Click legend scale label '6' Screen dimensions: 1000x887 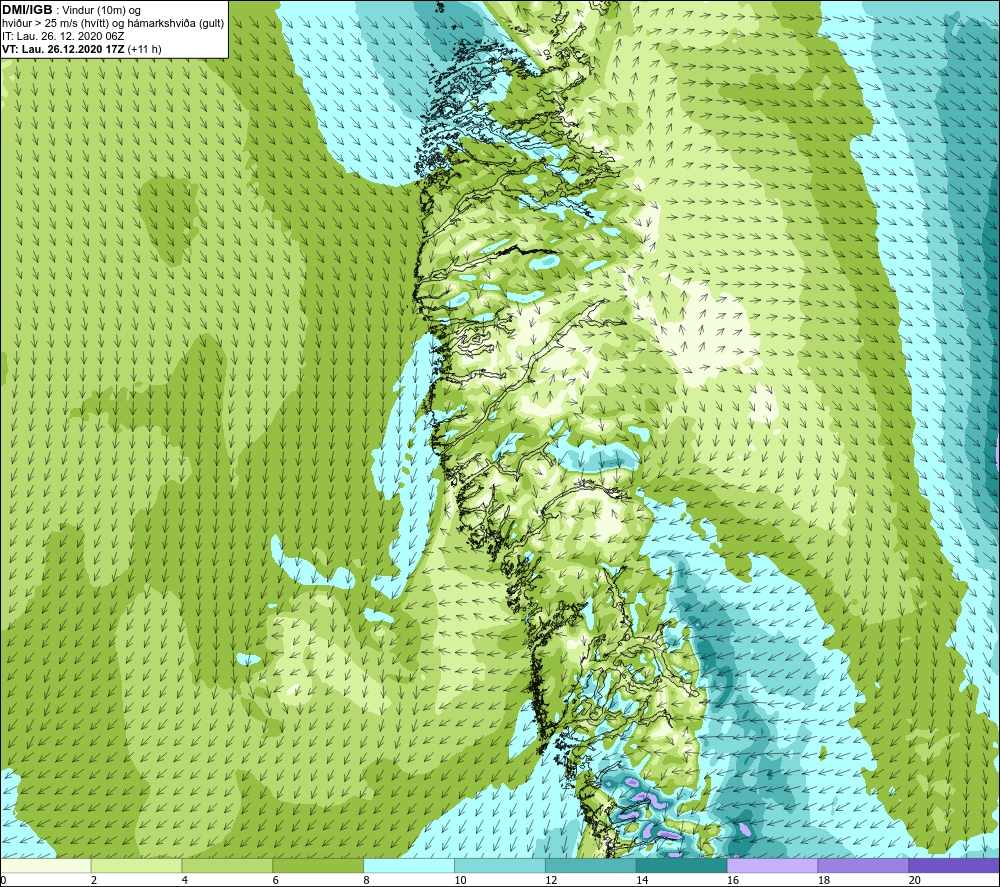click(x=276, y=880)
